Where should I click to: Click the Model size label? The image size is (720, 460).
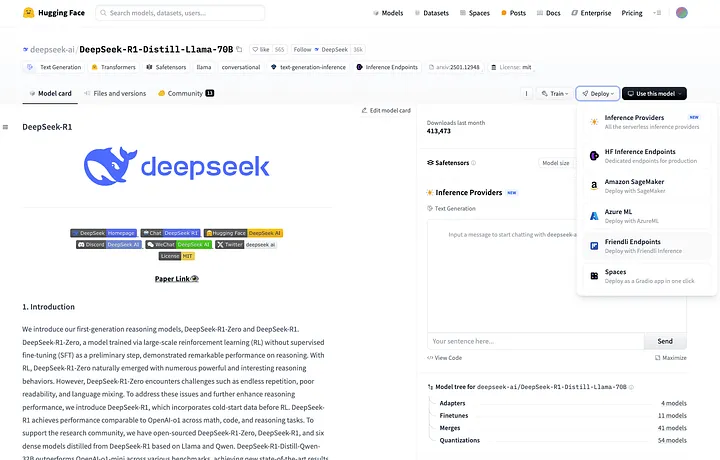(x=556, y=163)
